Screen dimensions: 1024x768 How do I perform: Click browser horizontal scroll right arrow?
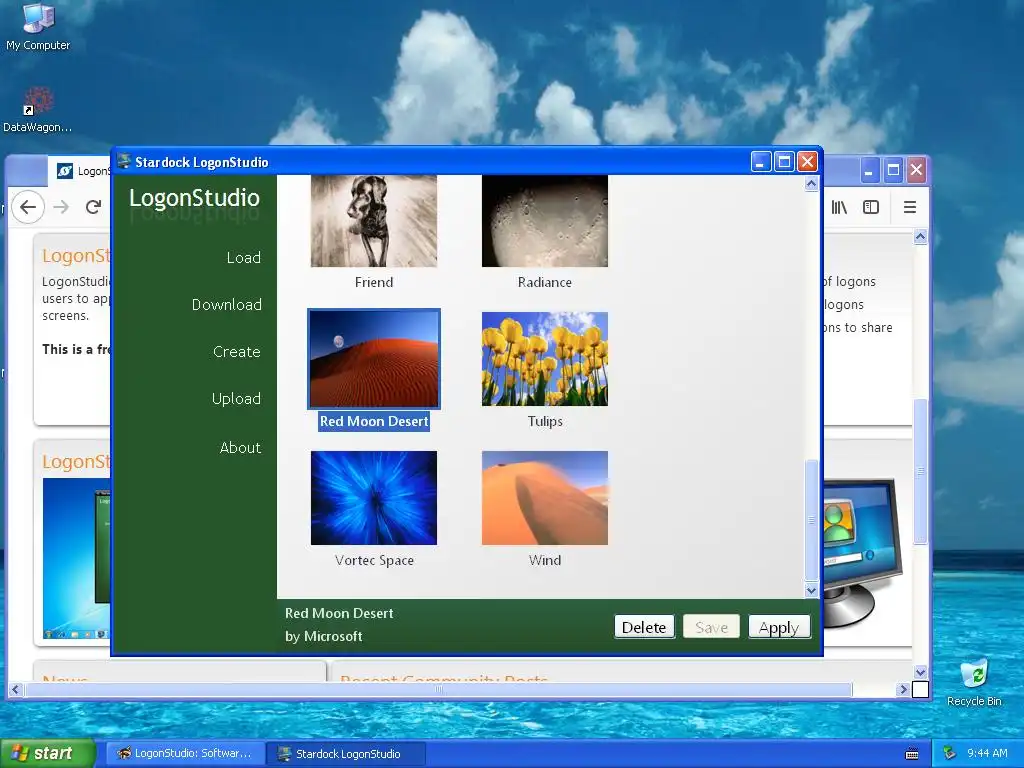pyautogui.click(x=903, y=689)
